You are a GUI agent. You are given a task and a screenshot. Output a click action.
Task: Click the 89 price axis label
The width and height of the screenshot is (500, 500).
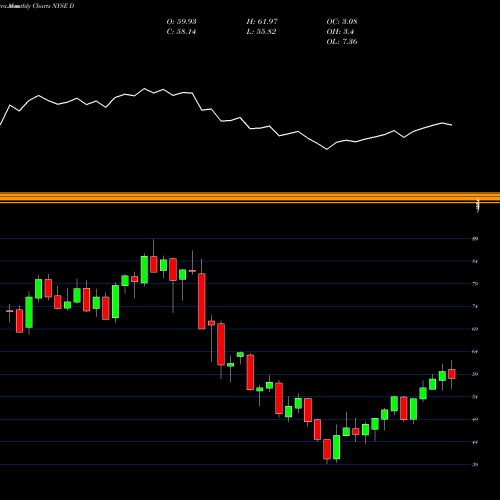tap(475, 239)
